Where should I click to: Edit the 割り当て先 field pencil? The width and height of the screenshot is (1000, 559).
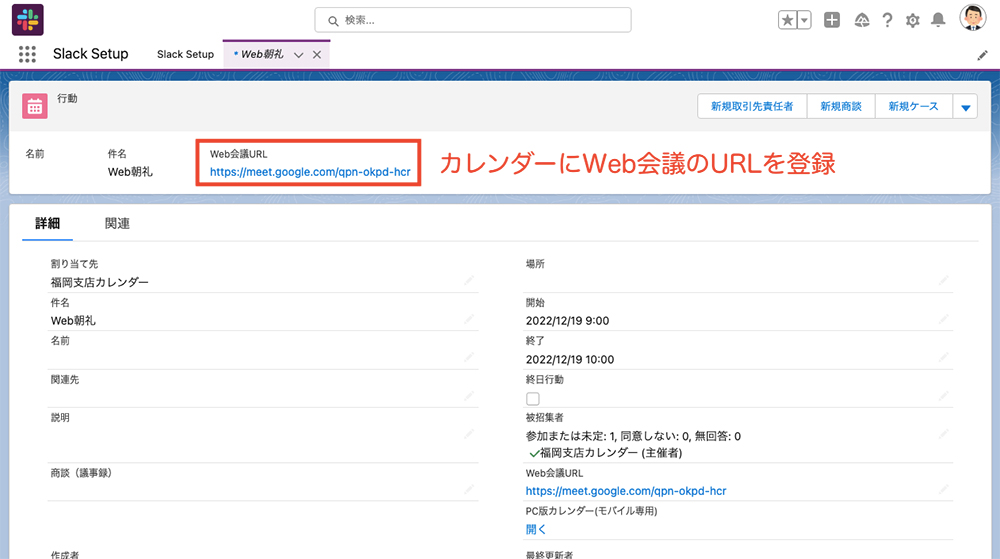(469, 280)
